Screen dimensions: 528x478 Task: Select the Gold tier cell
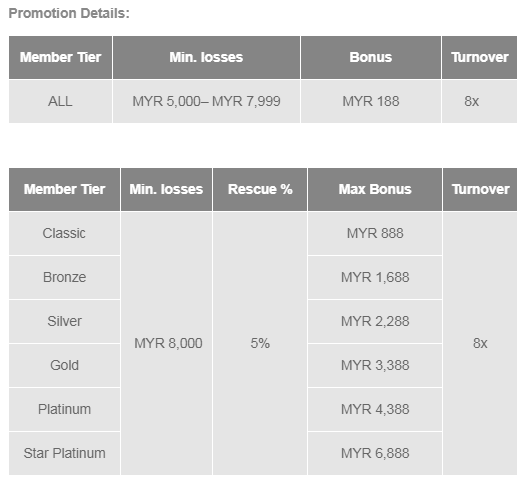64,365
